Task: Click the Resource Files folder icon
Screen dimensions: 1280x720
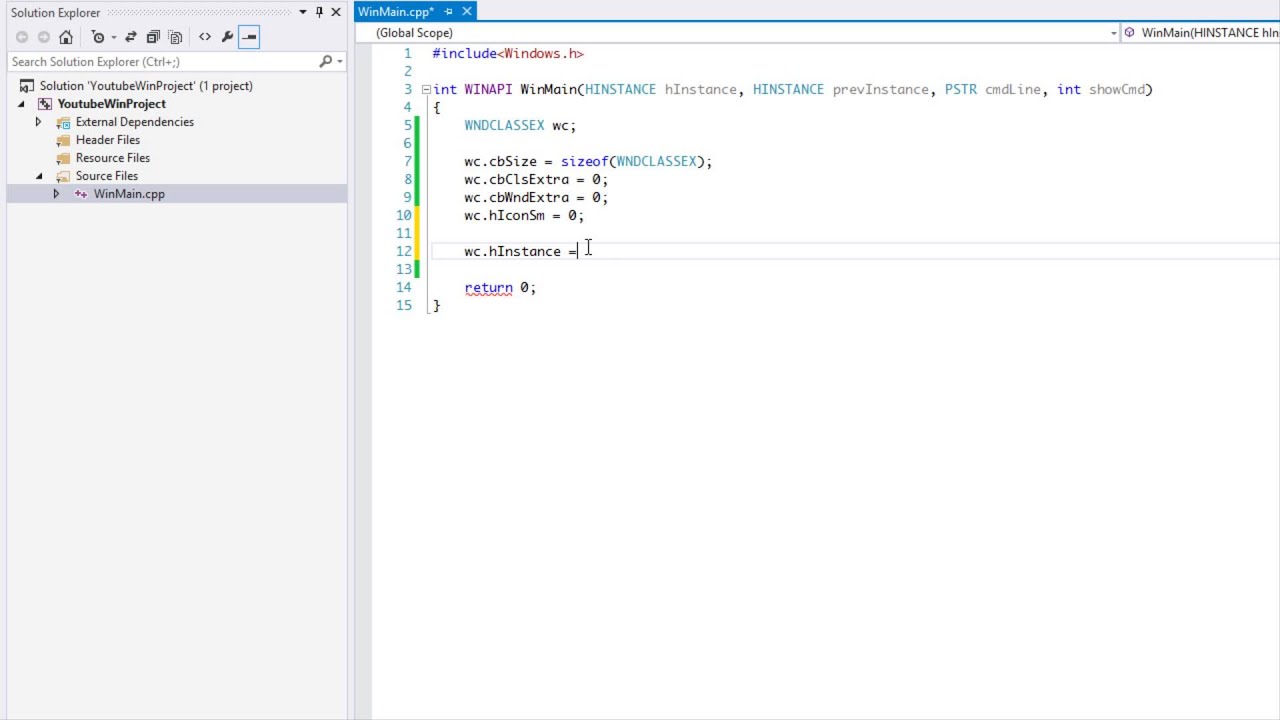Action: point(63,158)
